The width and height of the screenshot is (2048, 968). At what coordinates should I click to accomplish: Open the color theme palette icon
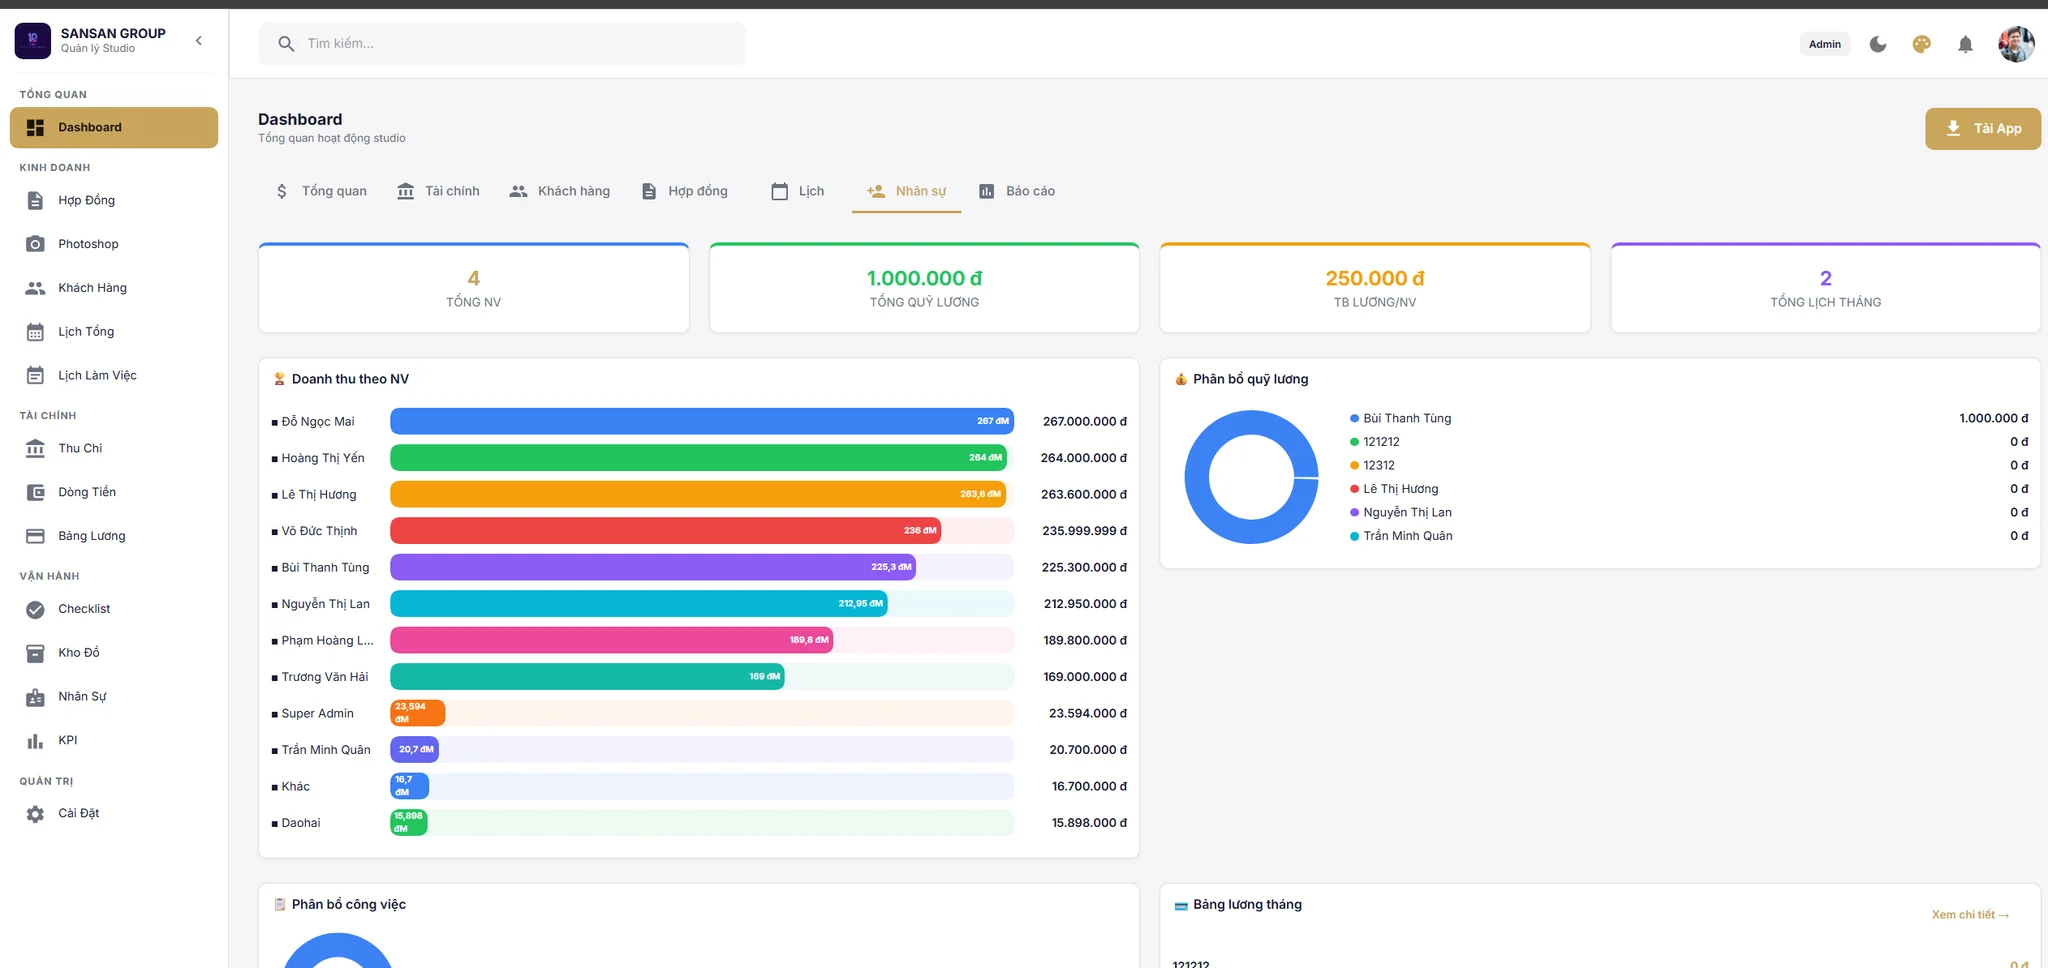(1921, 44)
